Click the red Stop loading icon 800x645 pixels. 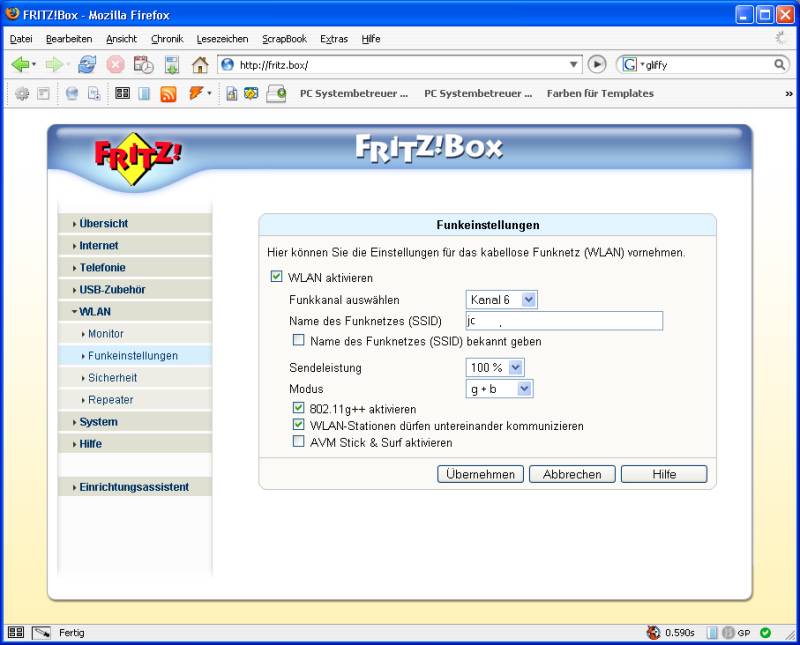point(115,65)
